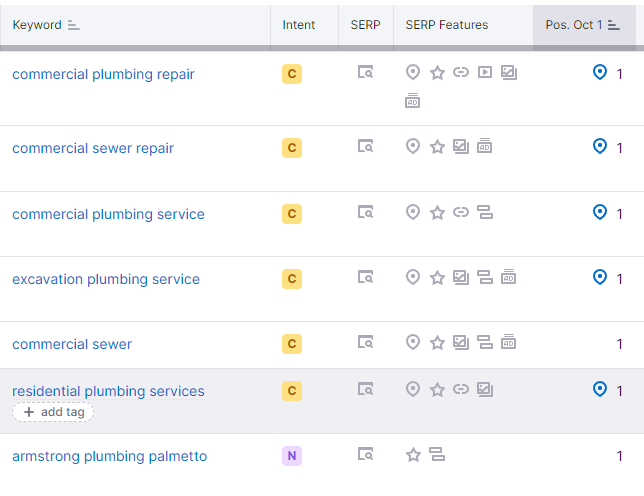Click local pack icon for commercial sewer
The height and width of the screenshot is (496, 644).
click(x=413, y=342)
